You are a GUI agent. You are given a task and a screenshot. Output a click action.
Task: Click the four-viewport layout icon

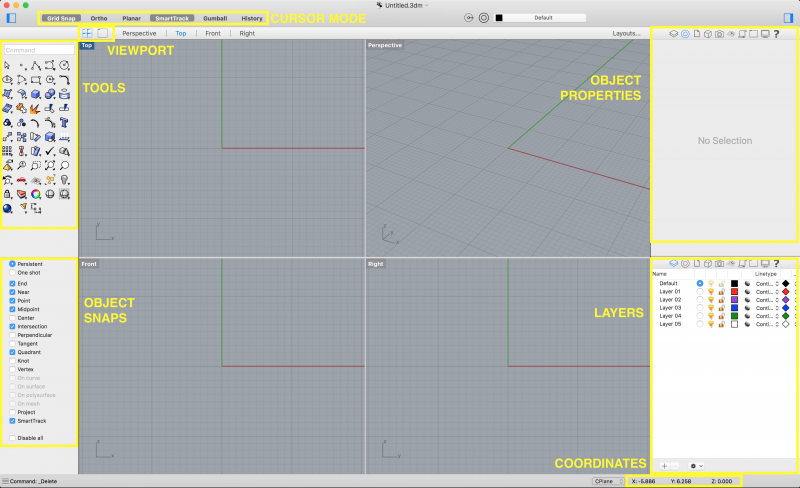(87, 33)
